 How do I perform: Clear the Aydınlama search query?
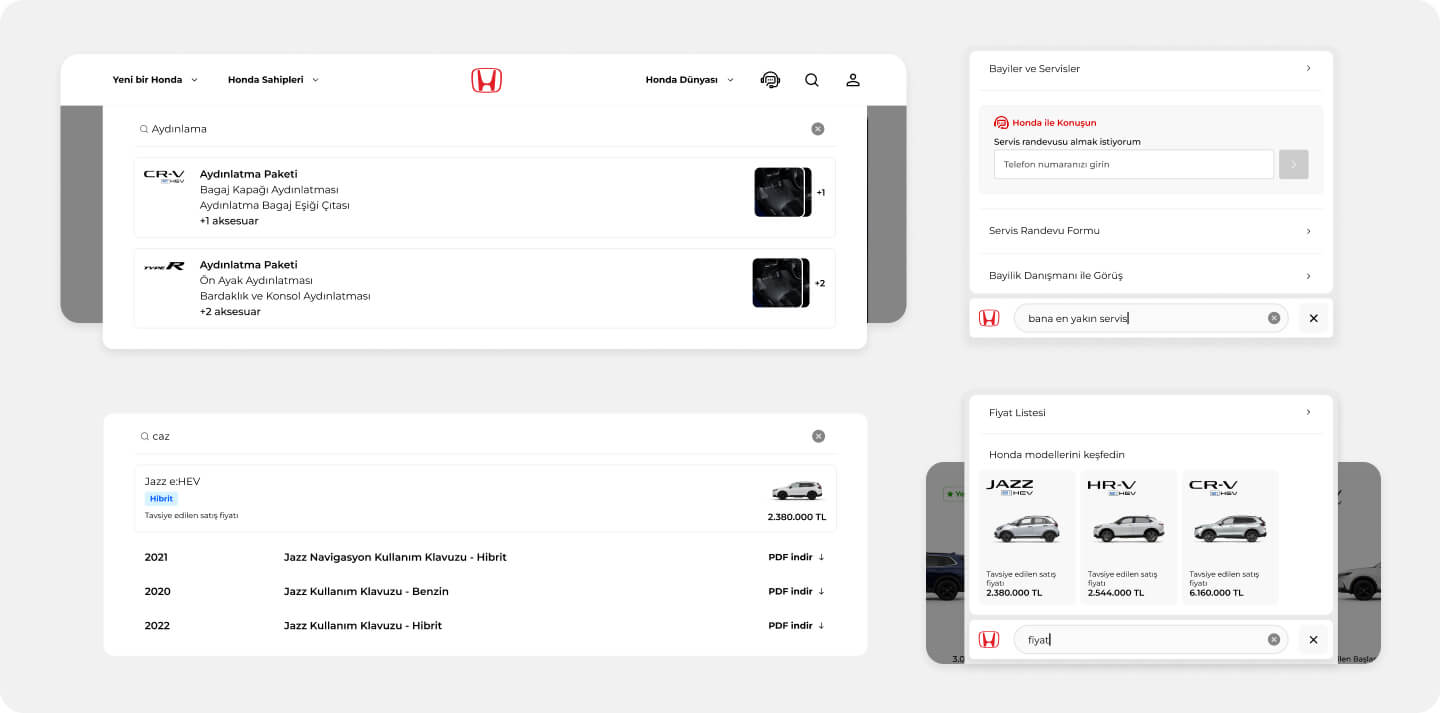tap(818, 129)
